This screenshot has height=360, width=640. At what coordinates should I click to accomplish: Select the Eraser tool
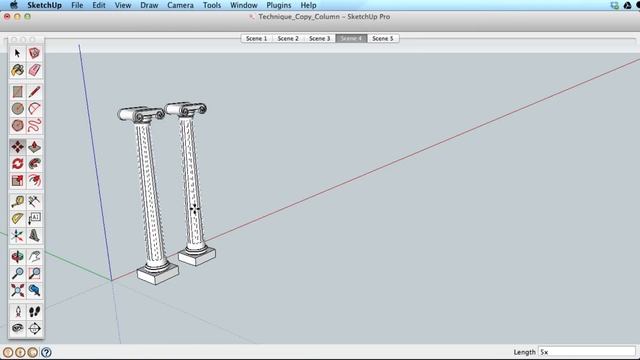(x=34, y=70)
